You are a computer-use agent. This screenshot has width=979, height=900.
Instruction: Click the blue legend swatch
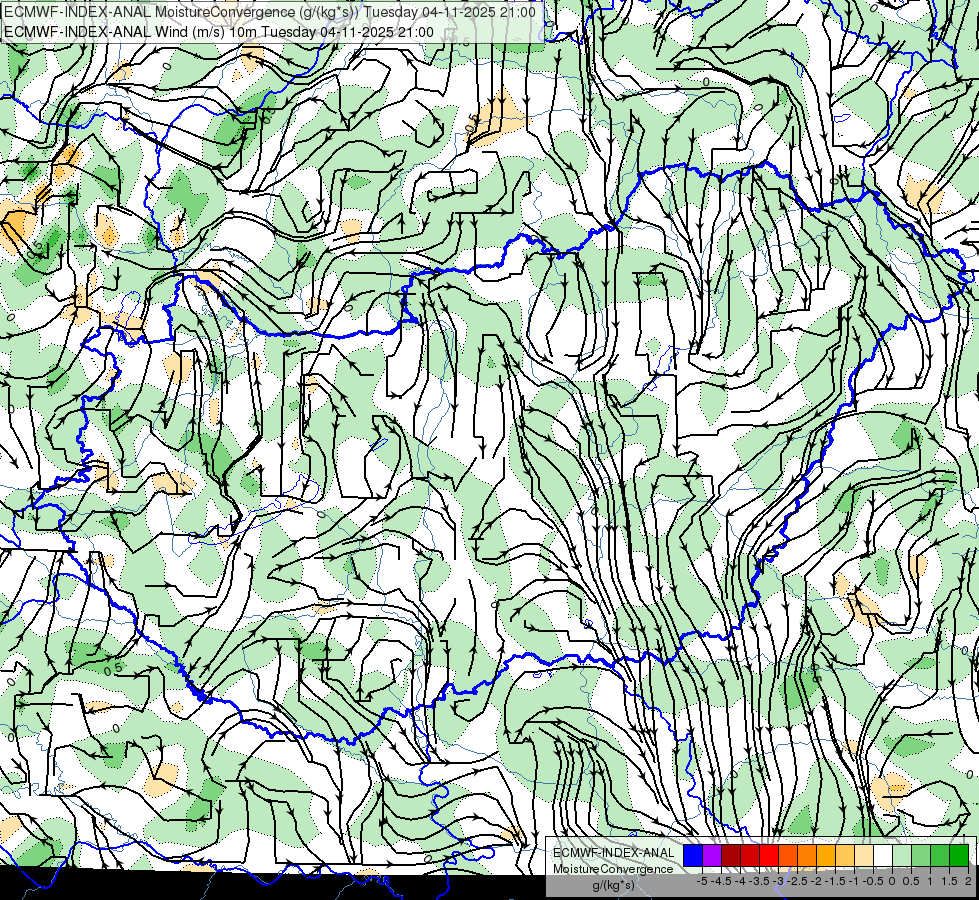pos(693,855)
